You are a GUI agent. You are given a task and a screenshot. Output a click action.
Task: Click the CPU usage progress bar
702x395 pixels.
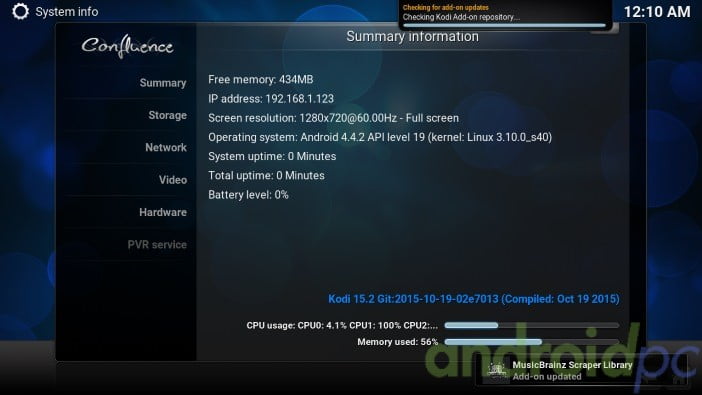click(531, 326)
